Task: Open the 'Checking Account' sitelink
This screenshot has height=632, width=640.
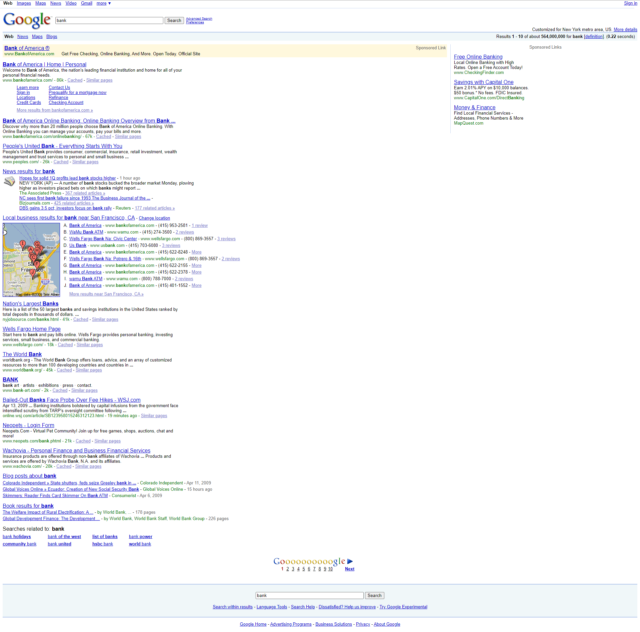Action: pyautogui.click(x=66, y=102)
